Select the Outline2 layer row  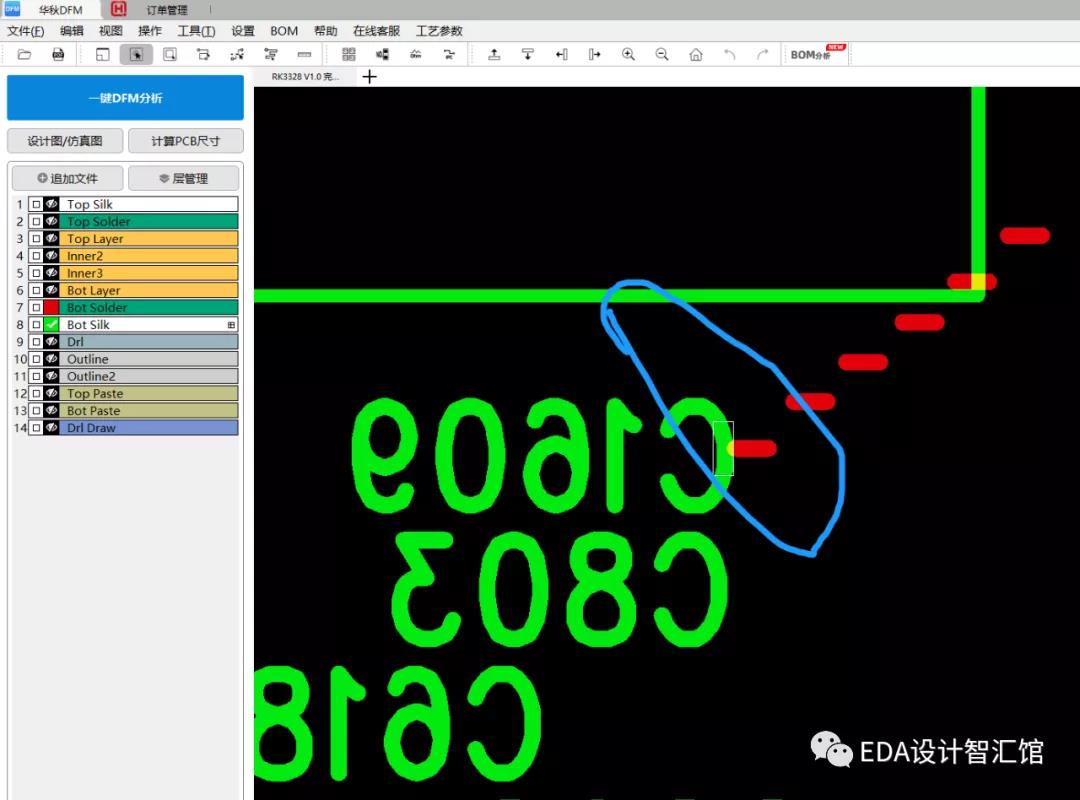coord(133,376)
